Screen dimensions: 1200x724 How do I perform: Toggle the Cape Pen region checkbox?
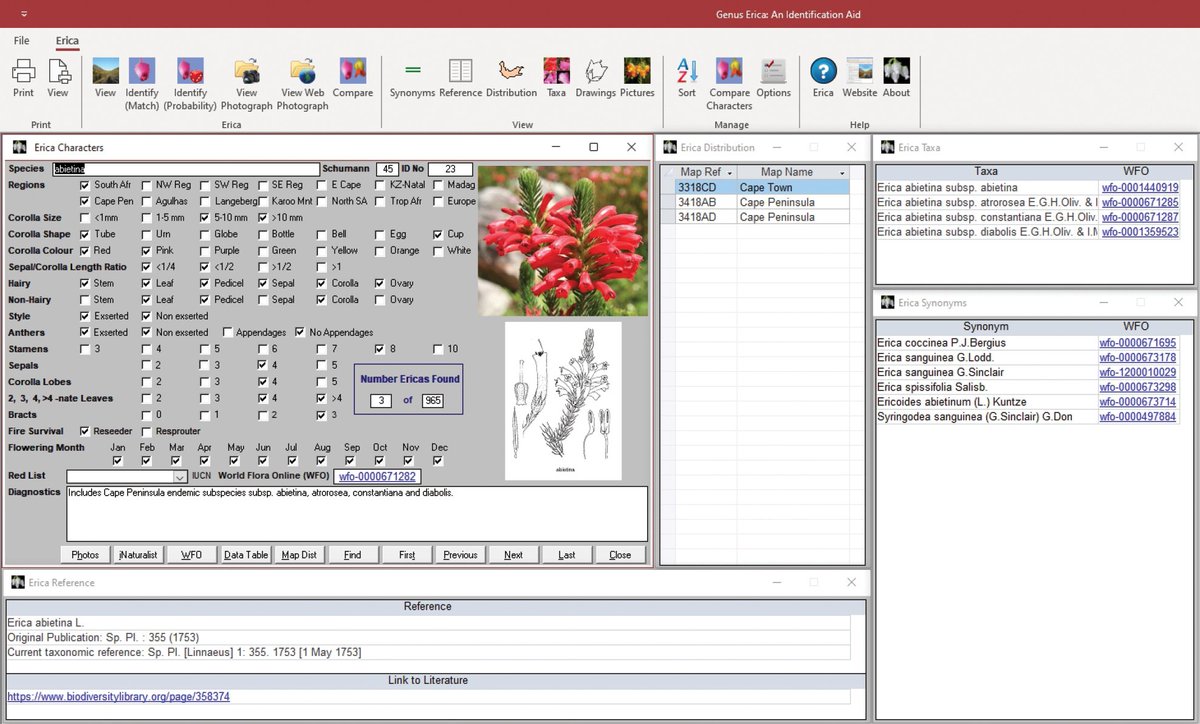coord(84,201)
